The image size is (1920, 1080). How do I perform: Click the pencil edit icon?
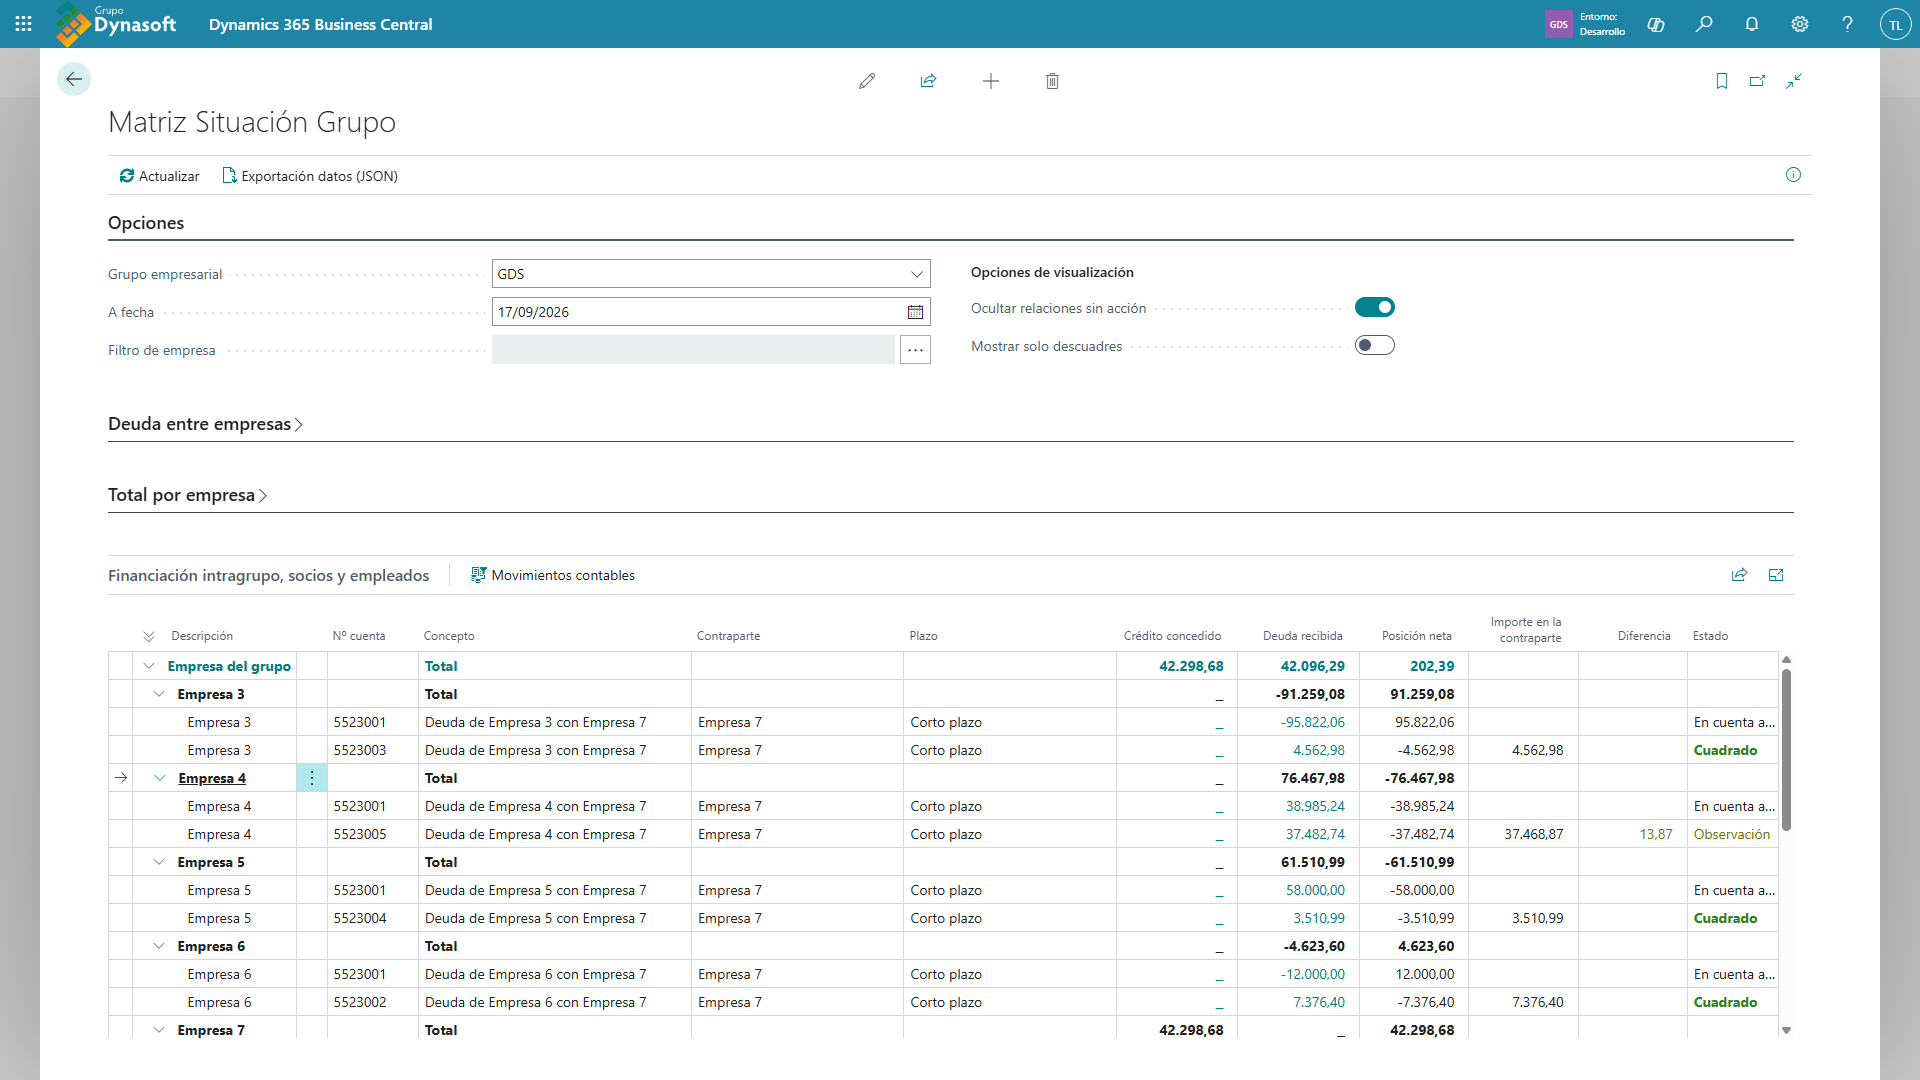tap(867, 81)
